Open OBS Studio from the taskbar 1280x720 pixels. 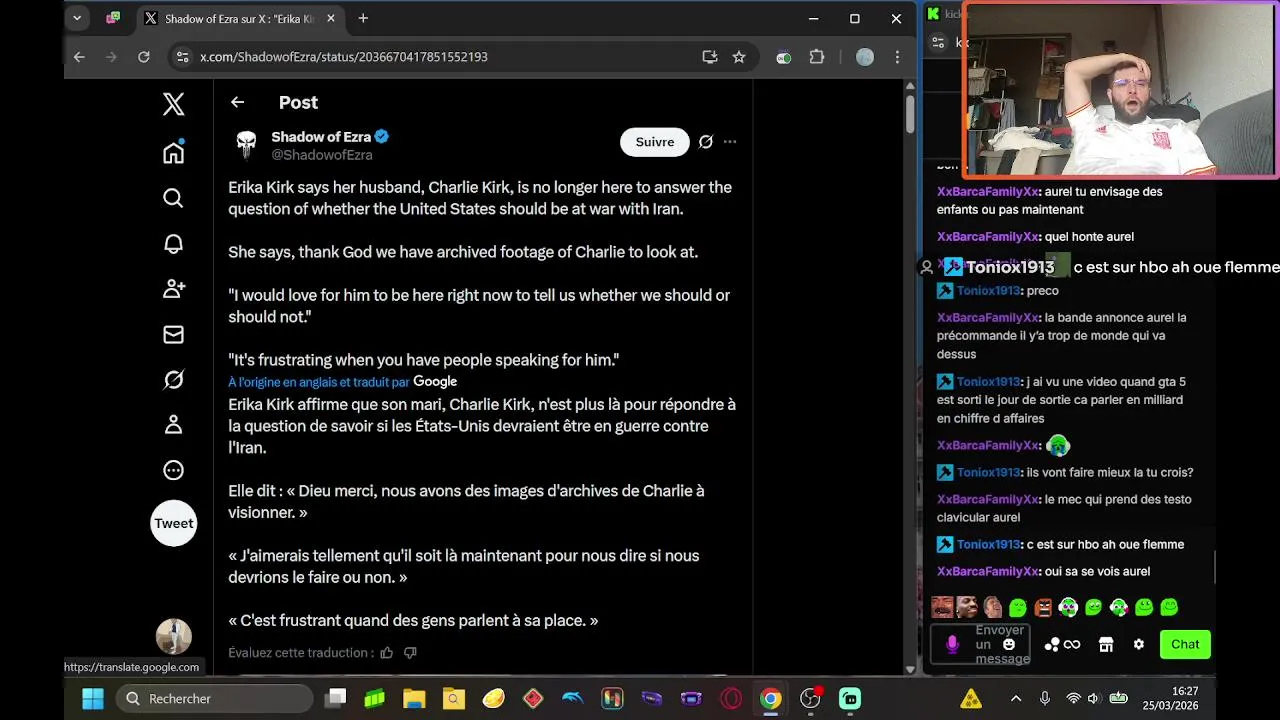pos(809,698)
